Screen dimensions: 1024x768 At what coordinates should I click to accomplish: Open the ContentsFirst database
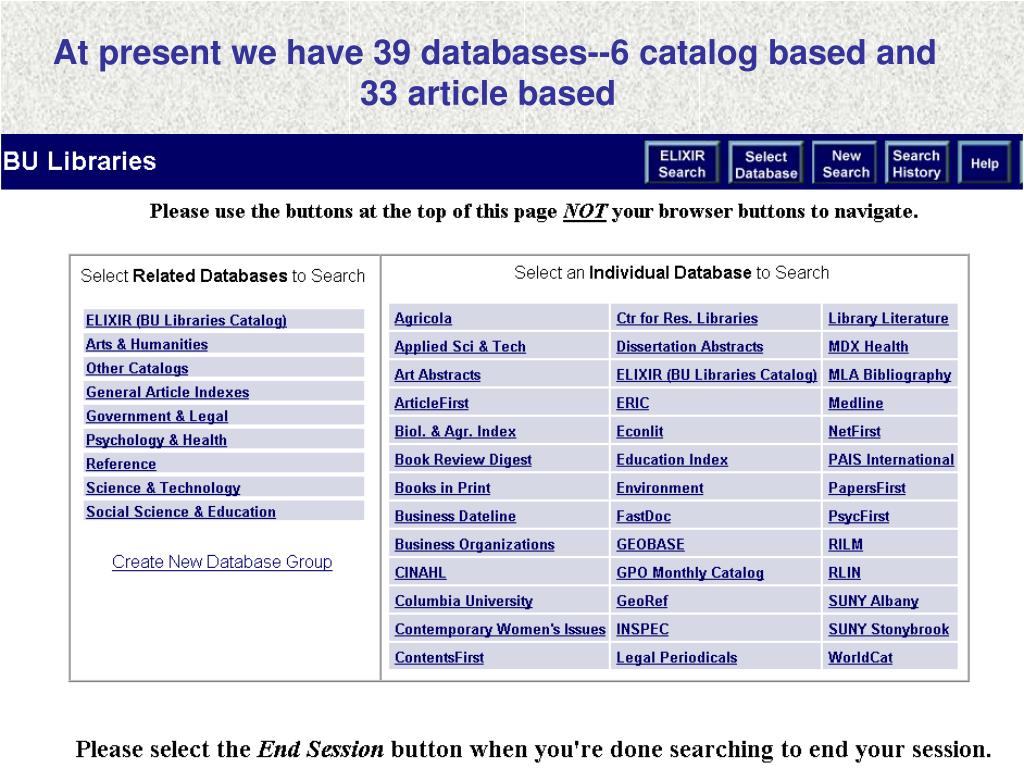[x=439, y=658]
